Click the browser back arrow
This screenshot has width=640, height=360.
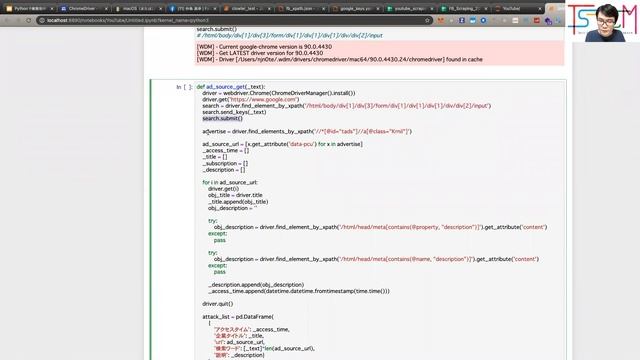pos(7,20)
